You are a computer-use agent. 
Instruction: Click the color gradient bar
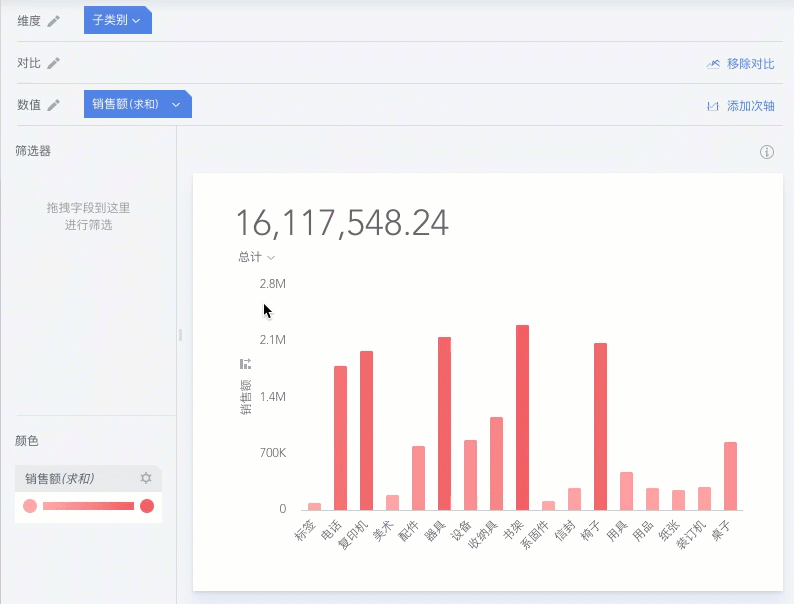[x=88, y=506]
